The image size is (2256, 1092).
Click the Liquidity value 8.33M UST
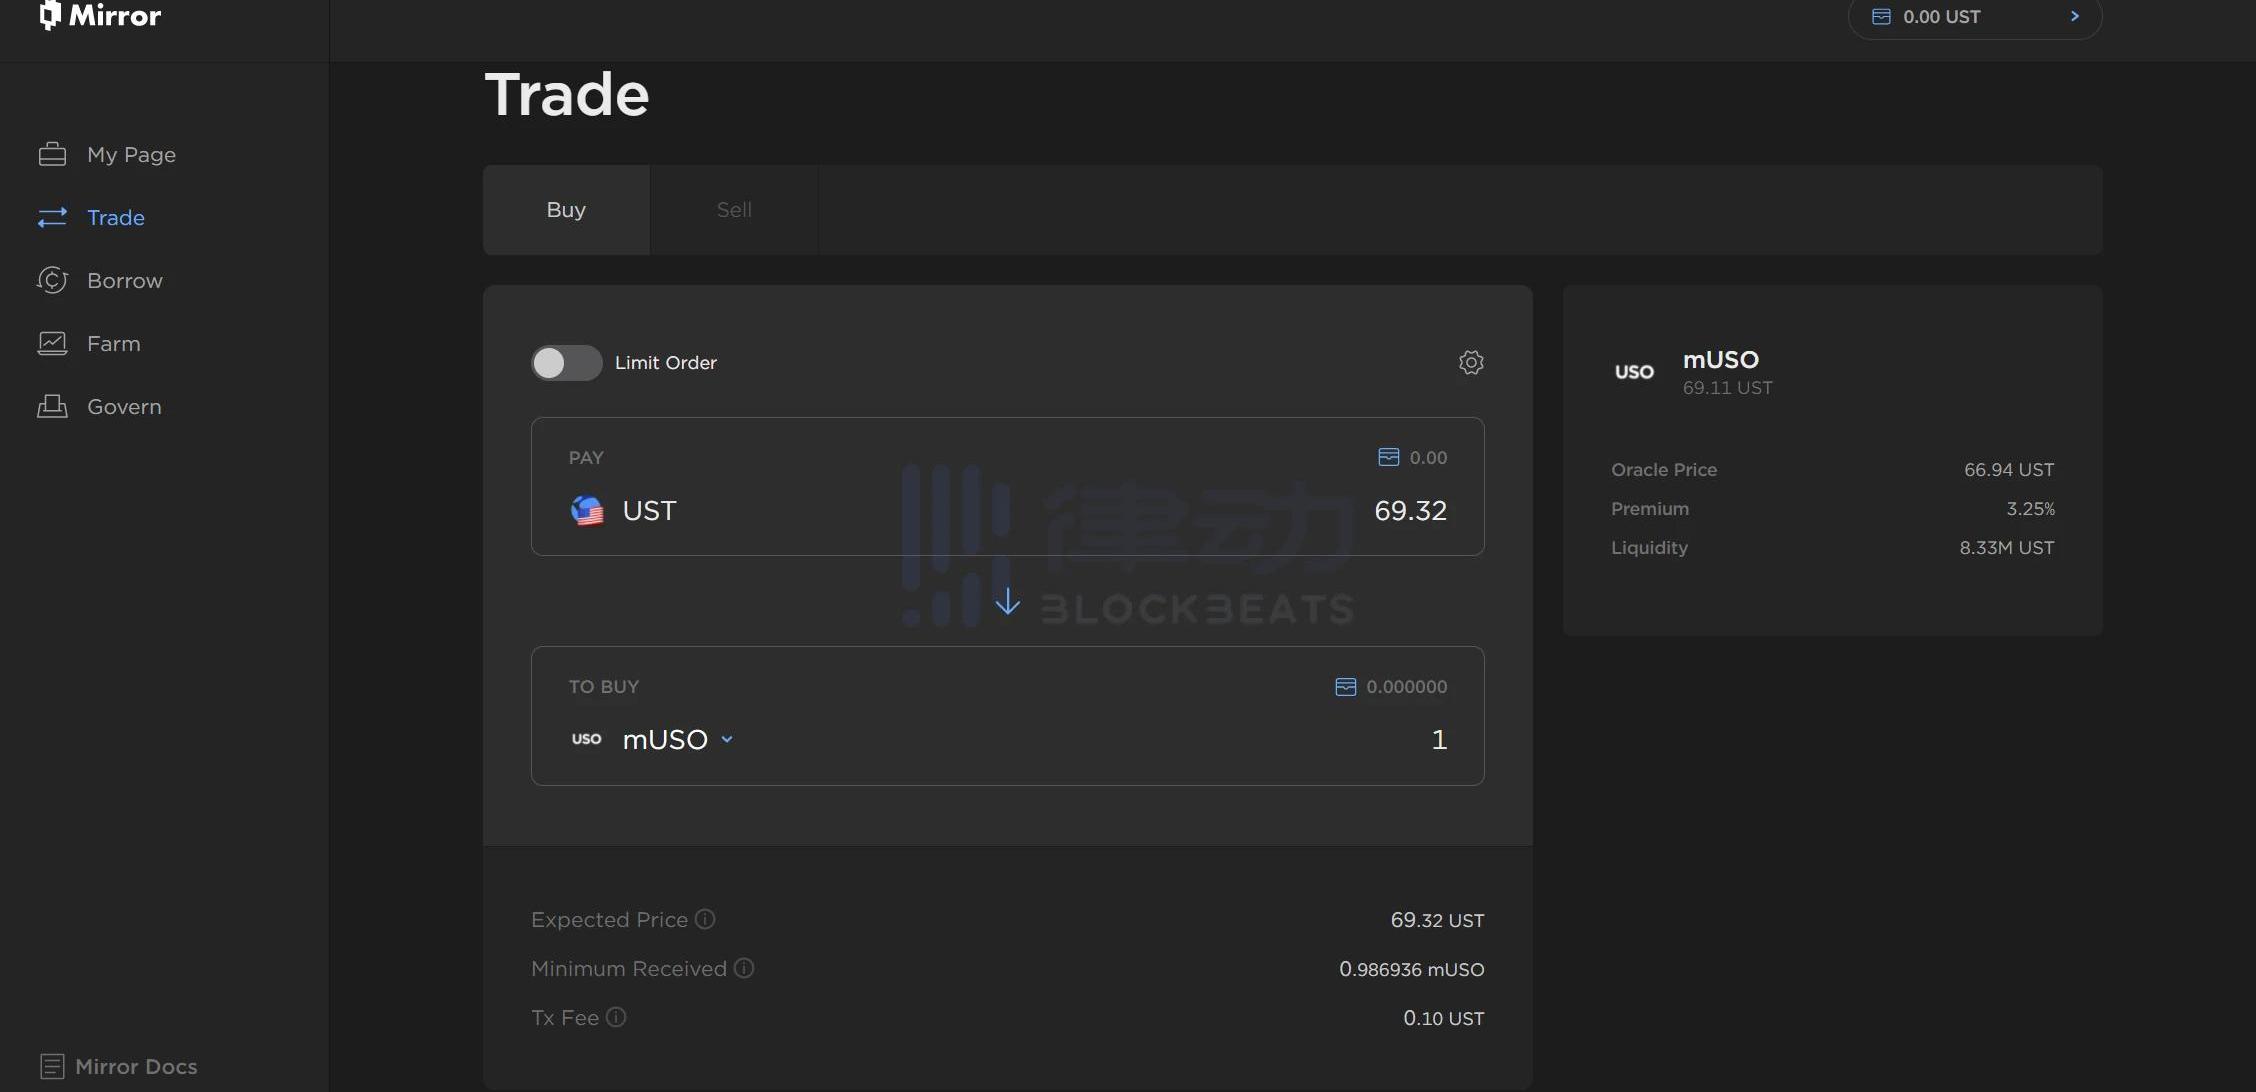coord(2006,547)
